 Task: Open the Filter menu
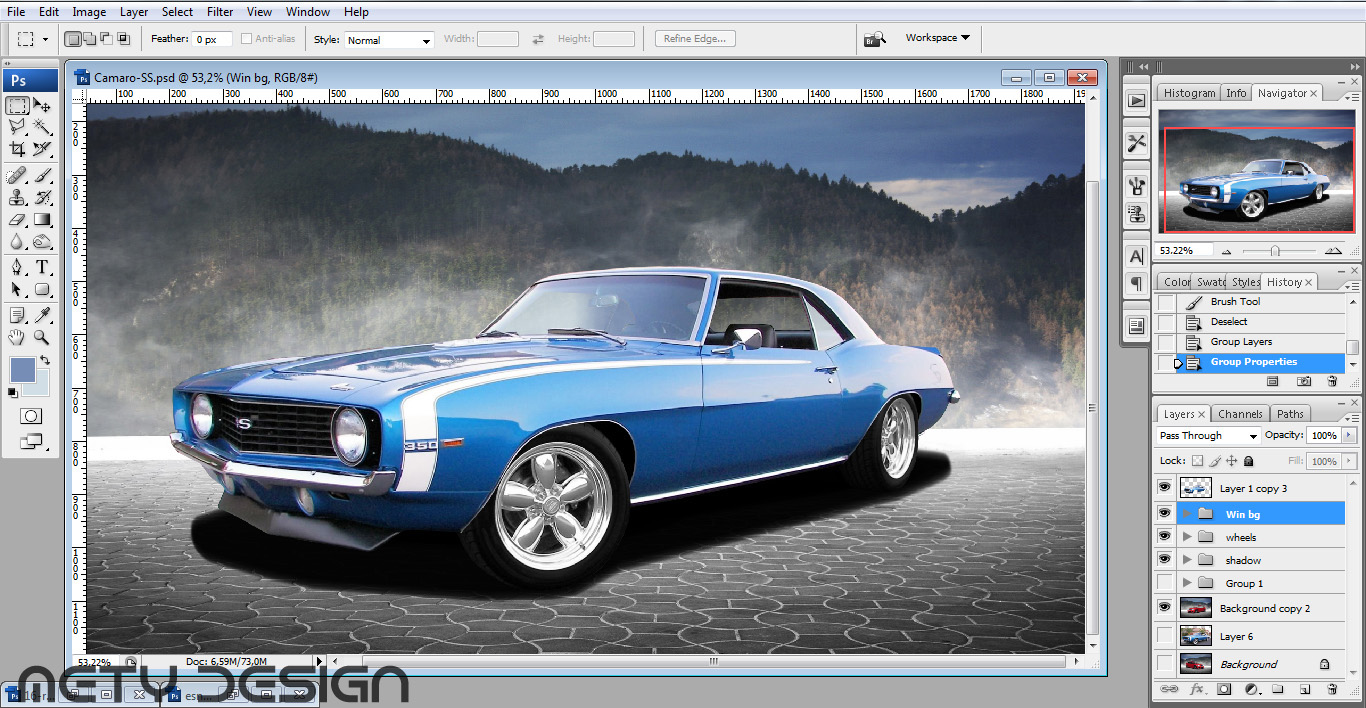[220, 12]
